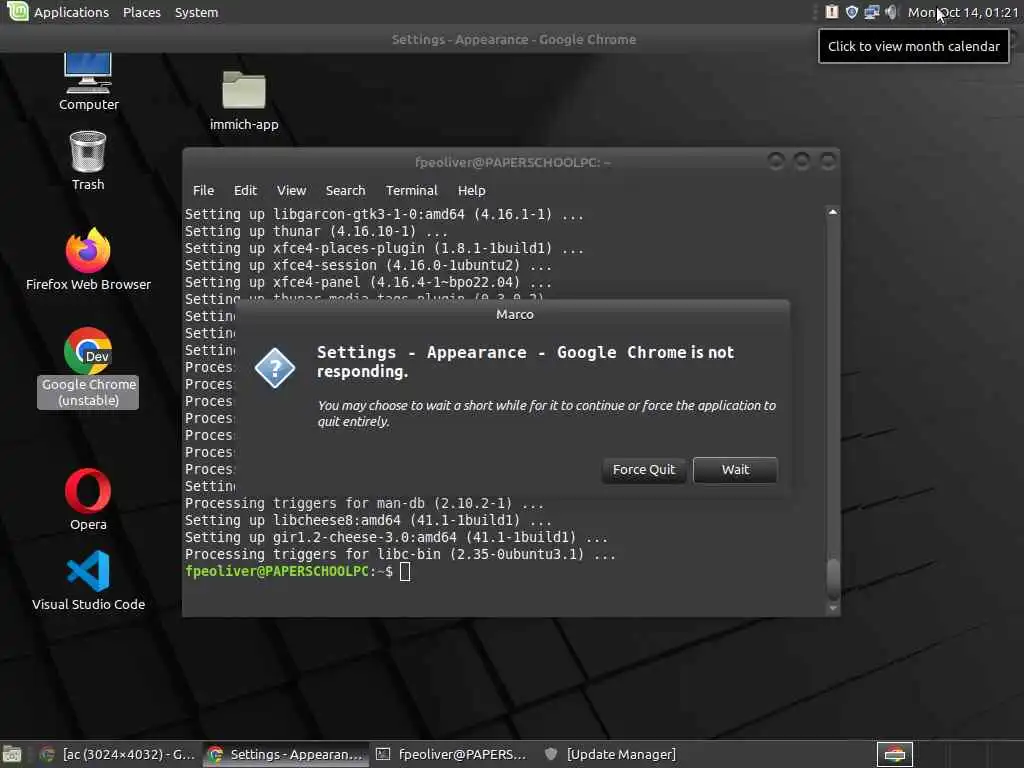
Task: Switch to the ac (3024×4032) taskbar window
Action: pyautogui.click(x=118, y=754)
